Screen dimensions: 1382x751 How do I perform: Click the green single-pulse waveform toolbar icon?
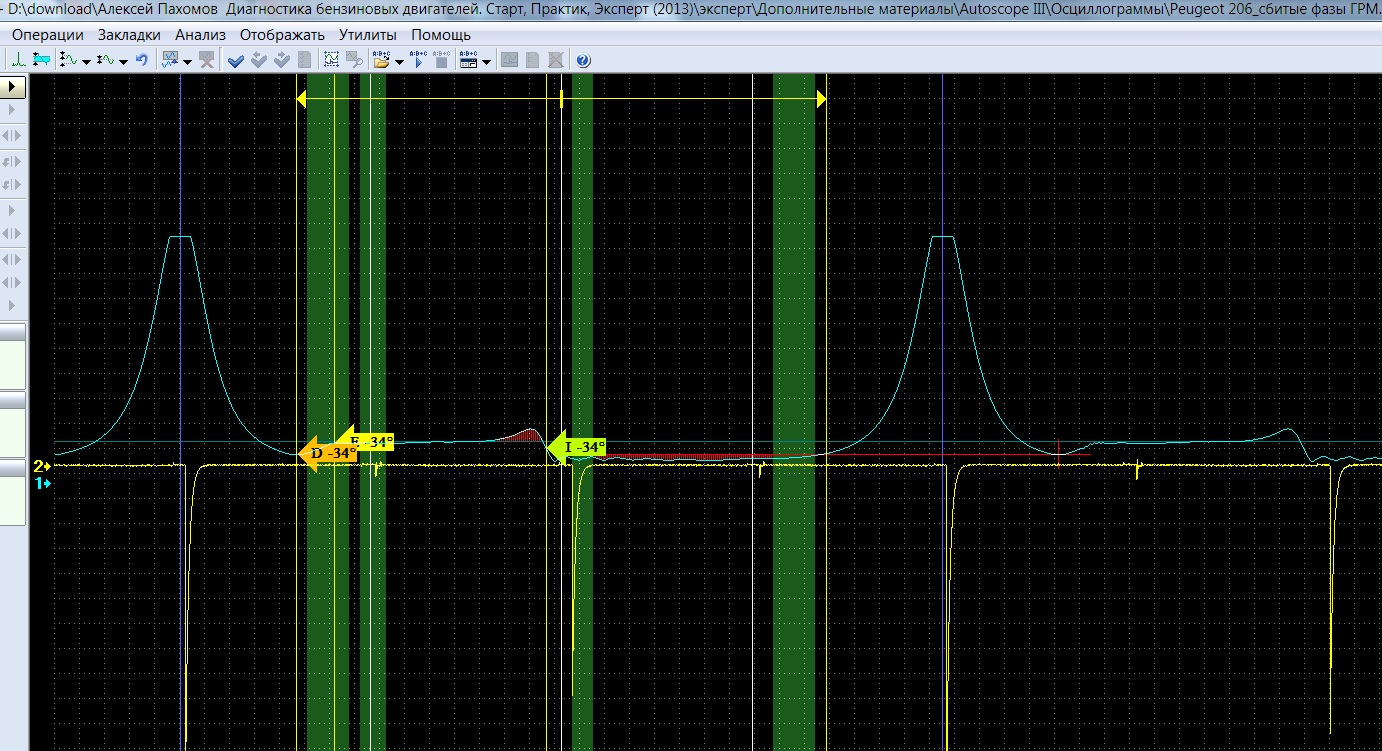(19, 60)
